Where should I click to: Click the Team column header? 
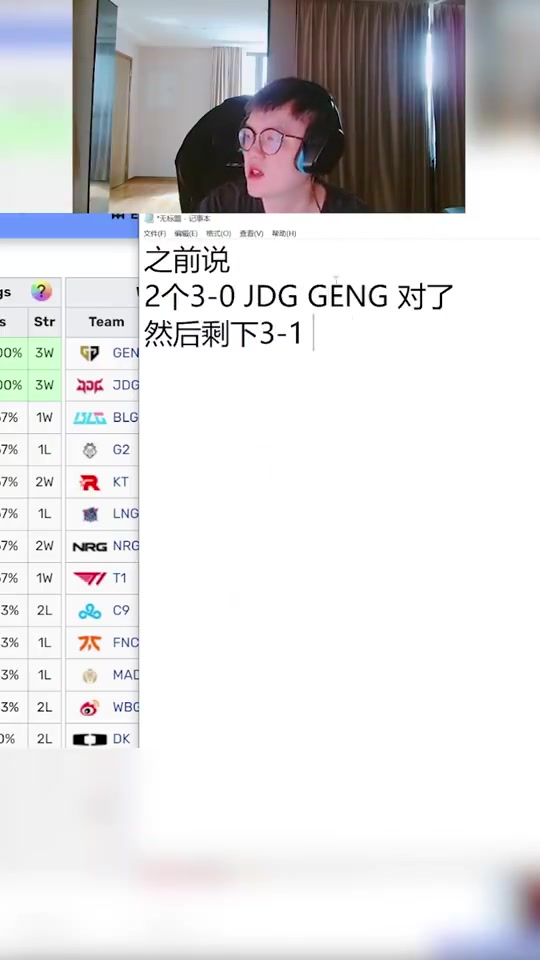coord(106,322)
